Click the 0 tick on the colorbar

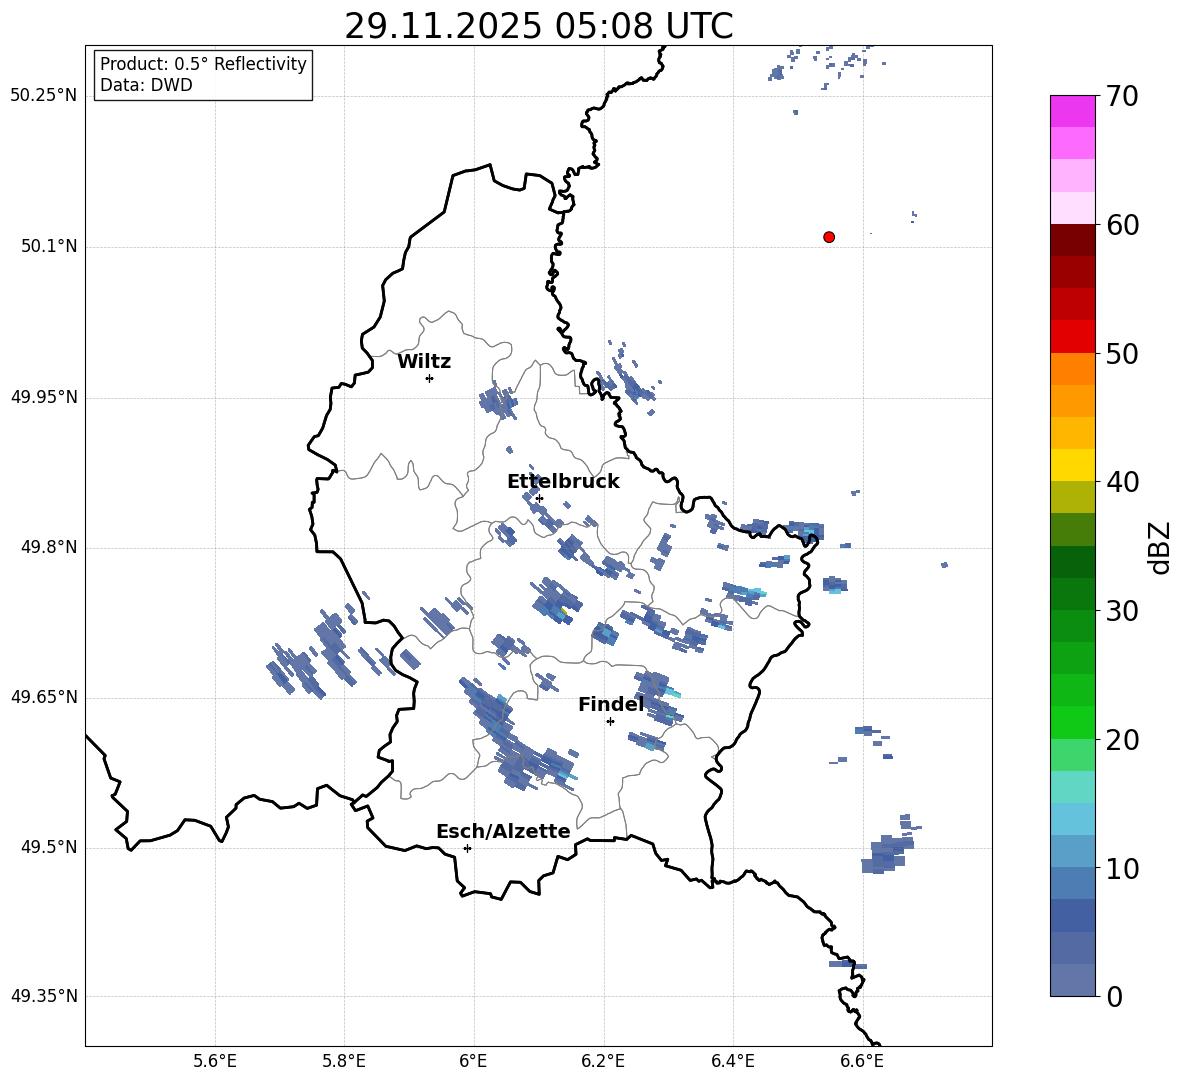click(x=1115, y=996)
